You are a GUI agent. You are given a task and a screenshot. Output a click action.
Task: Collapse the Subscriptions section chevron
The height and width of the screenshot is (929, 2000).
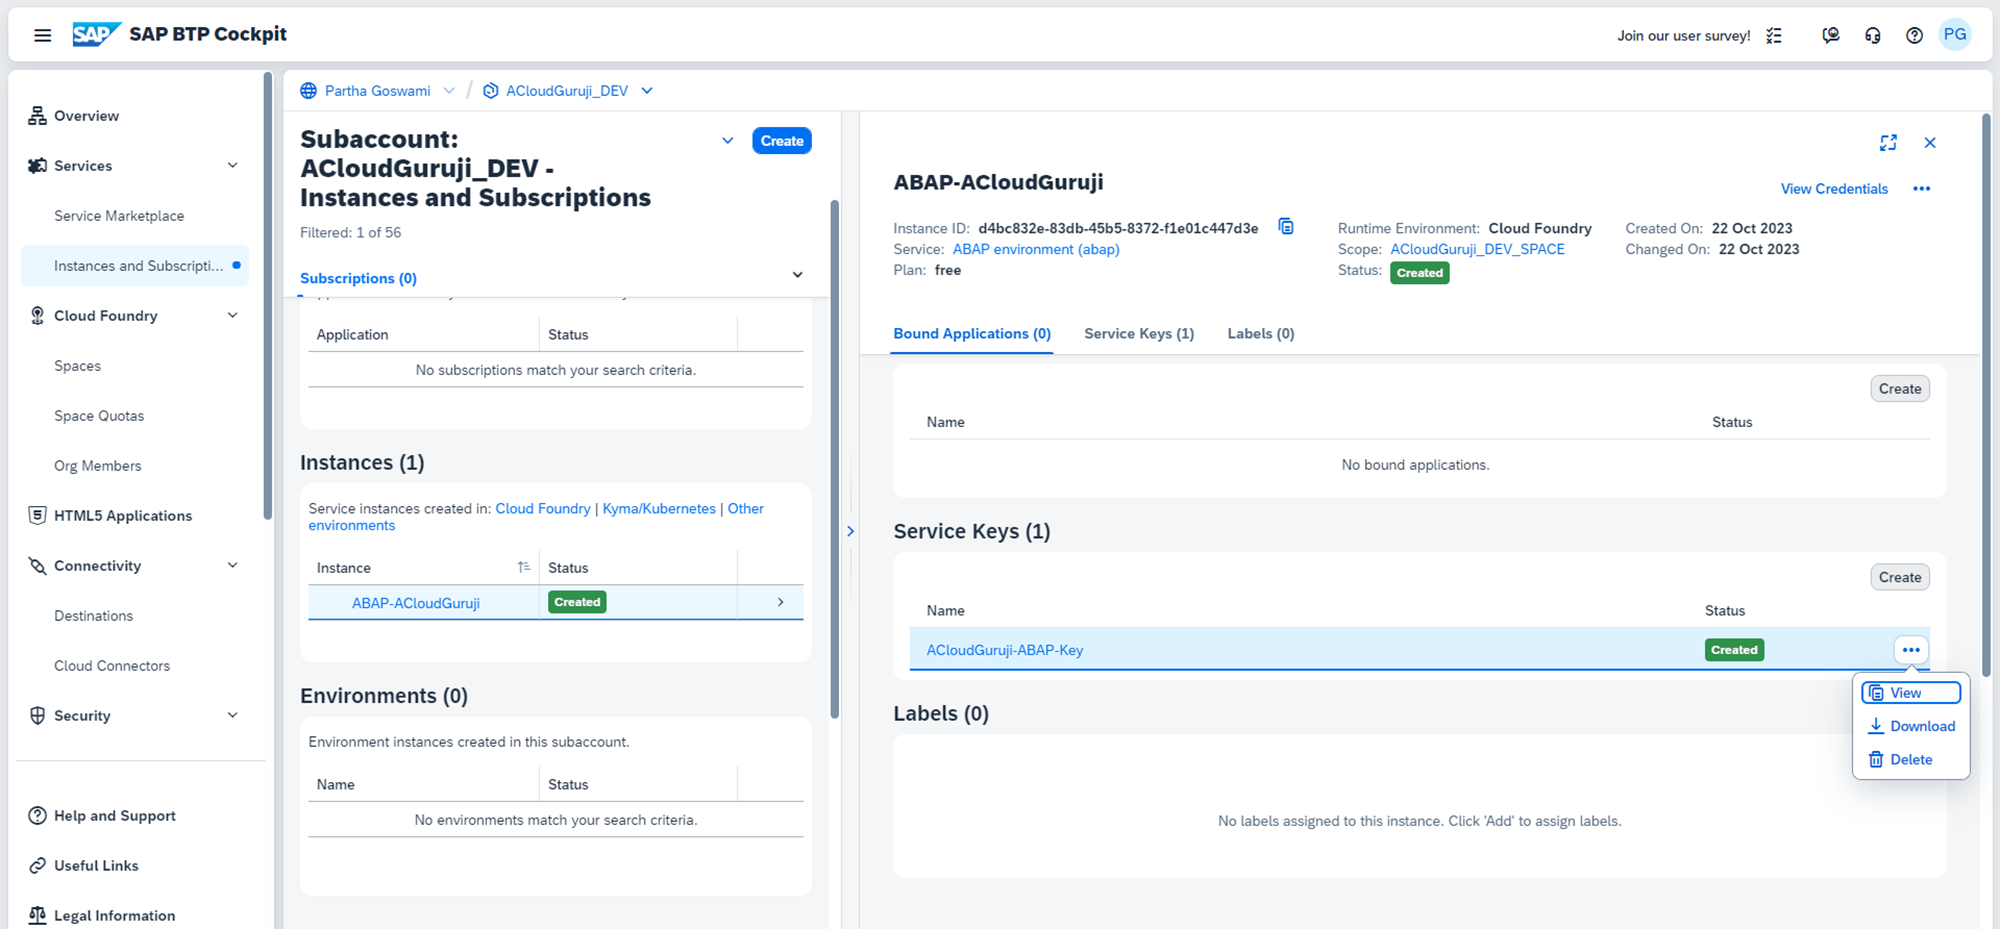[x=797, y=275]
